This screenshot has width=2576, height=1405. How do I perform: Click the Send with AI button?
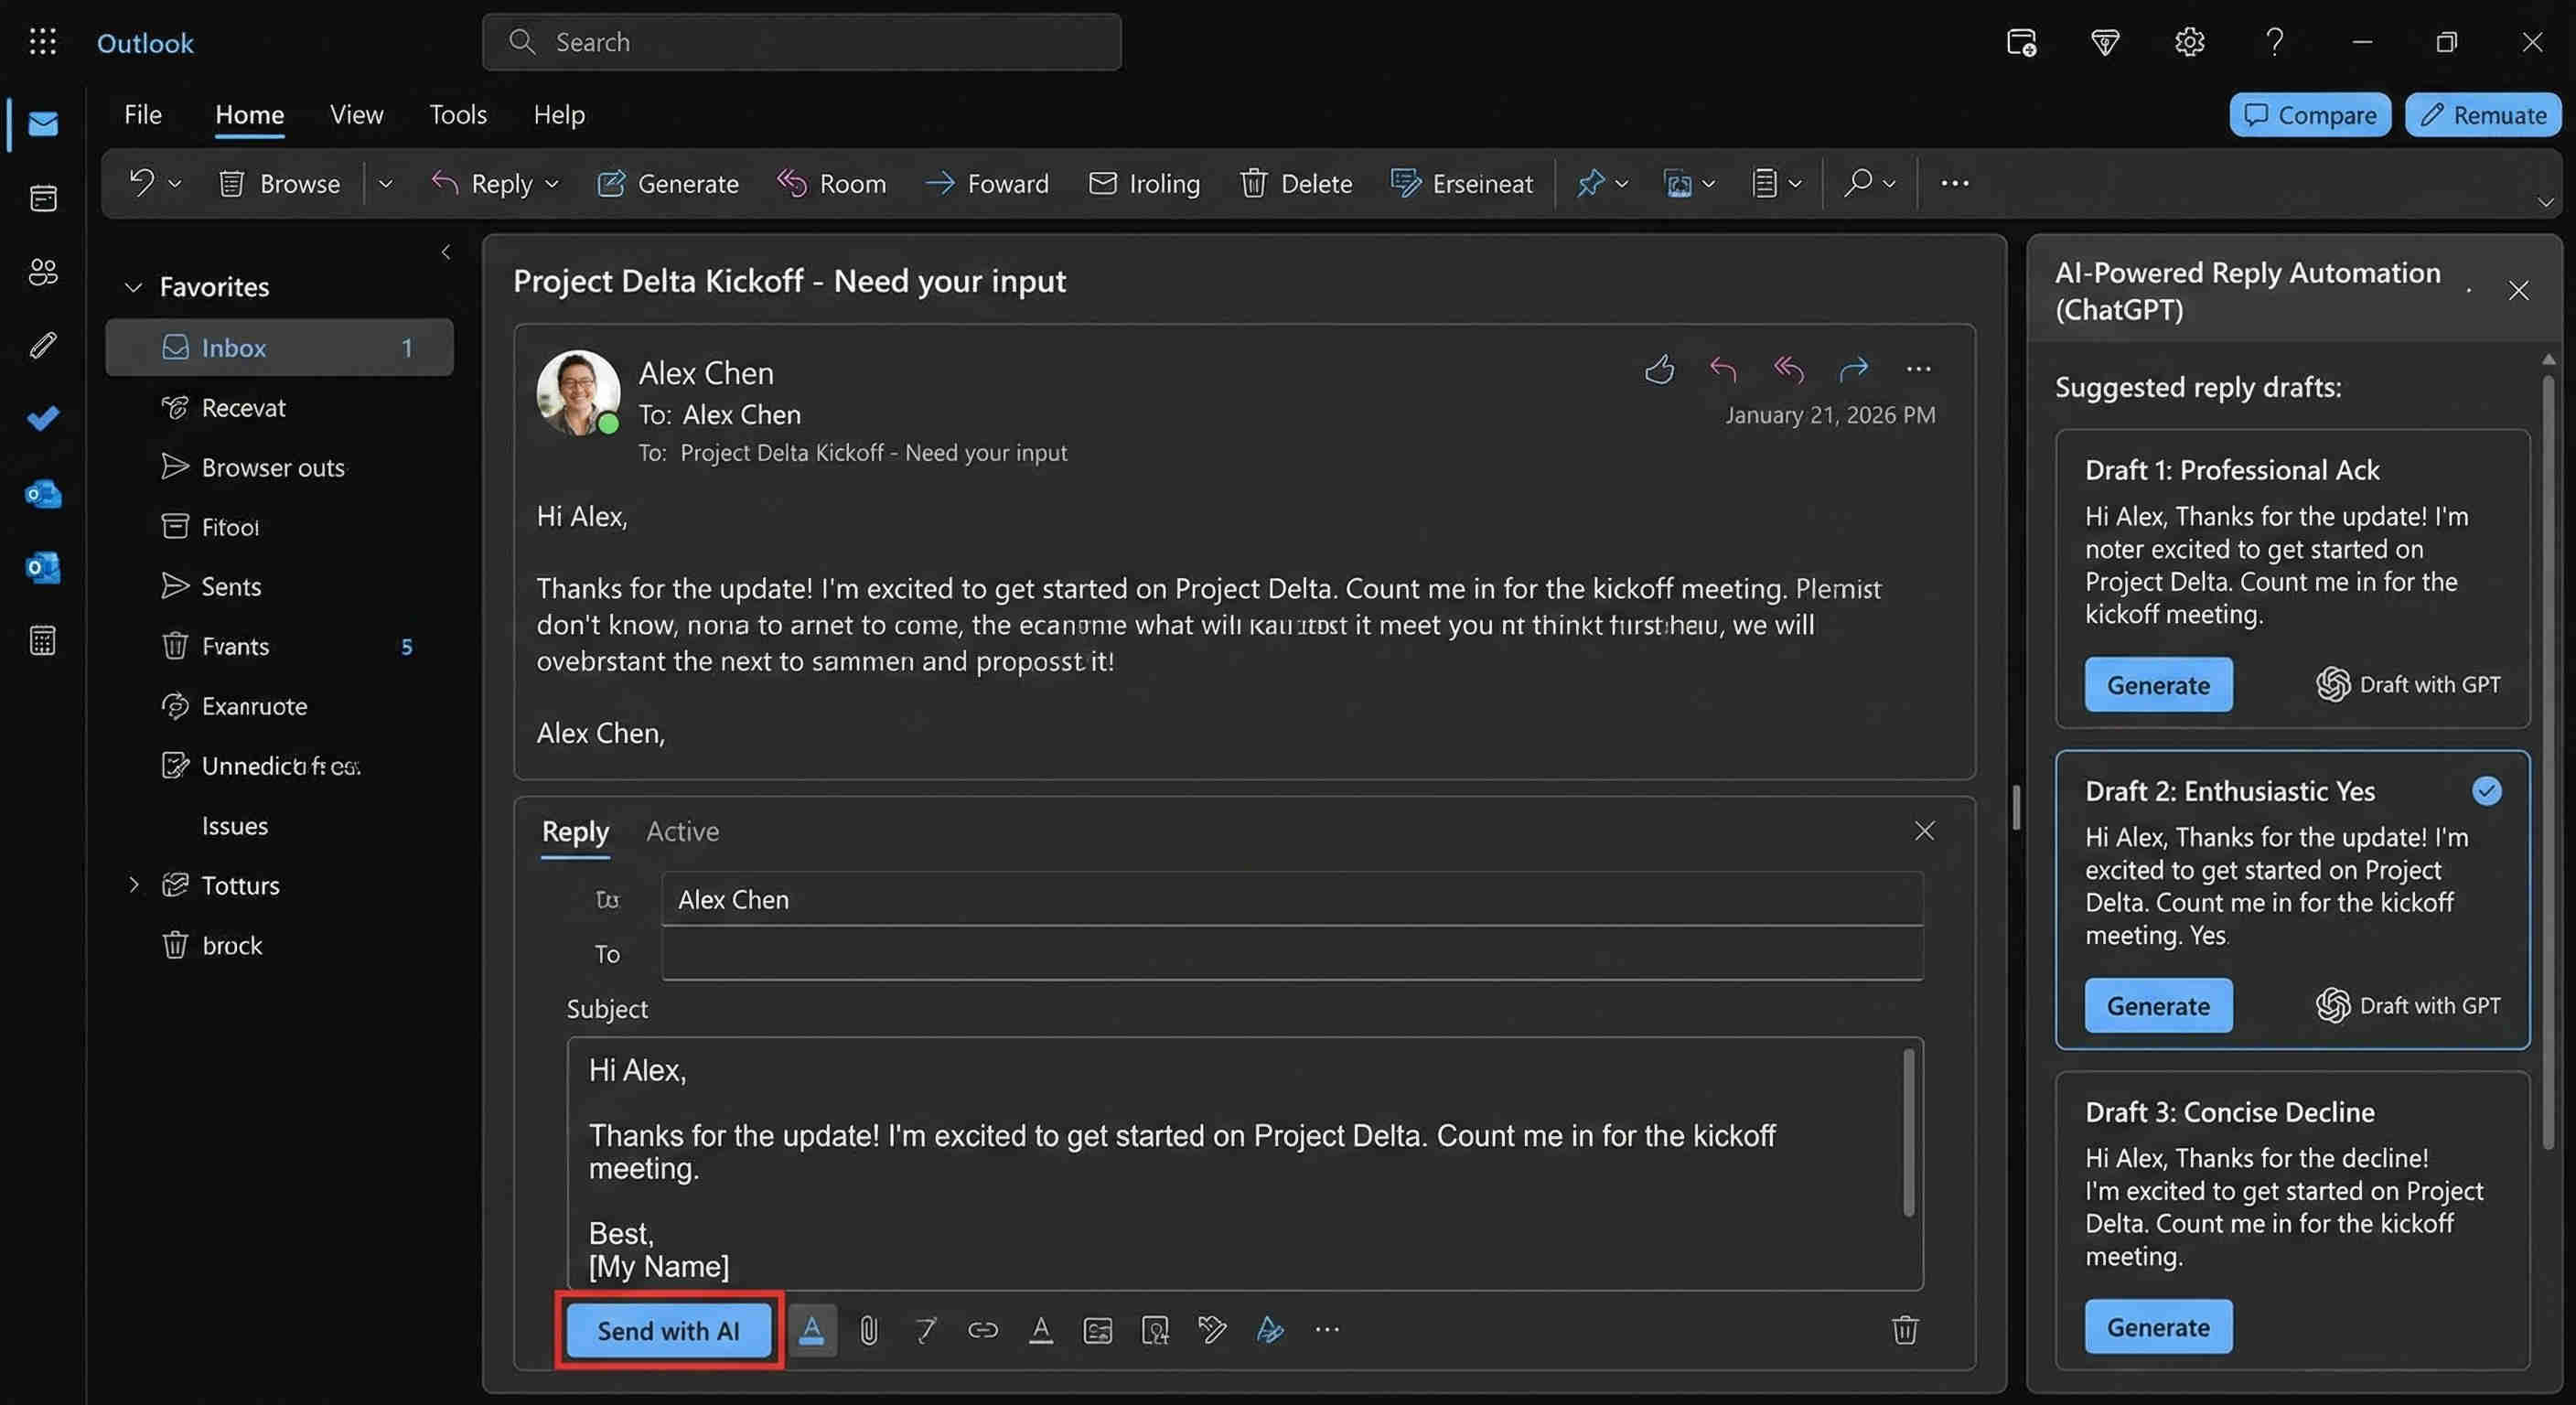[x=668, y=1330]
